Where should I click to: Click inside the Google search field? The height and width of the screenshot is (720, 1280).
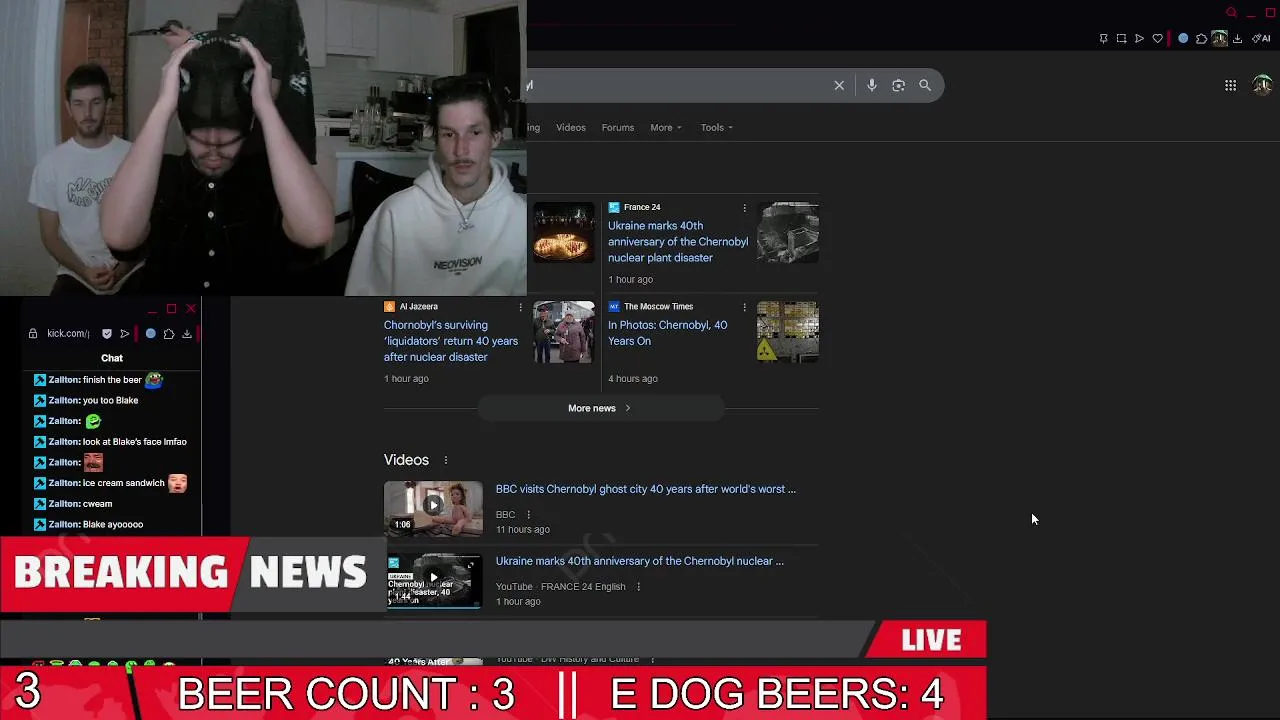coord(680,85)
